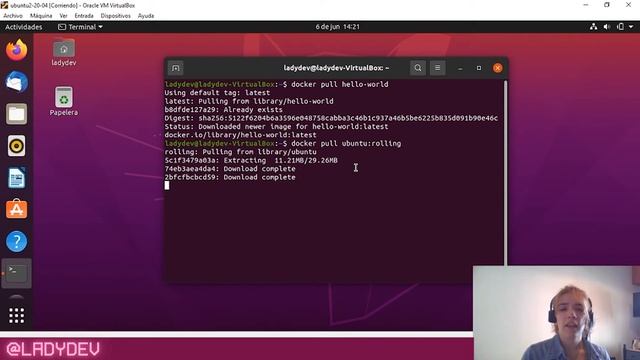Click the terminal search icon
Viewport: 640px width, 360px height.
pos(418,68)
